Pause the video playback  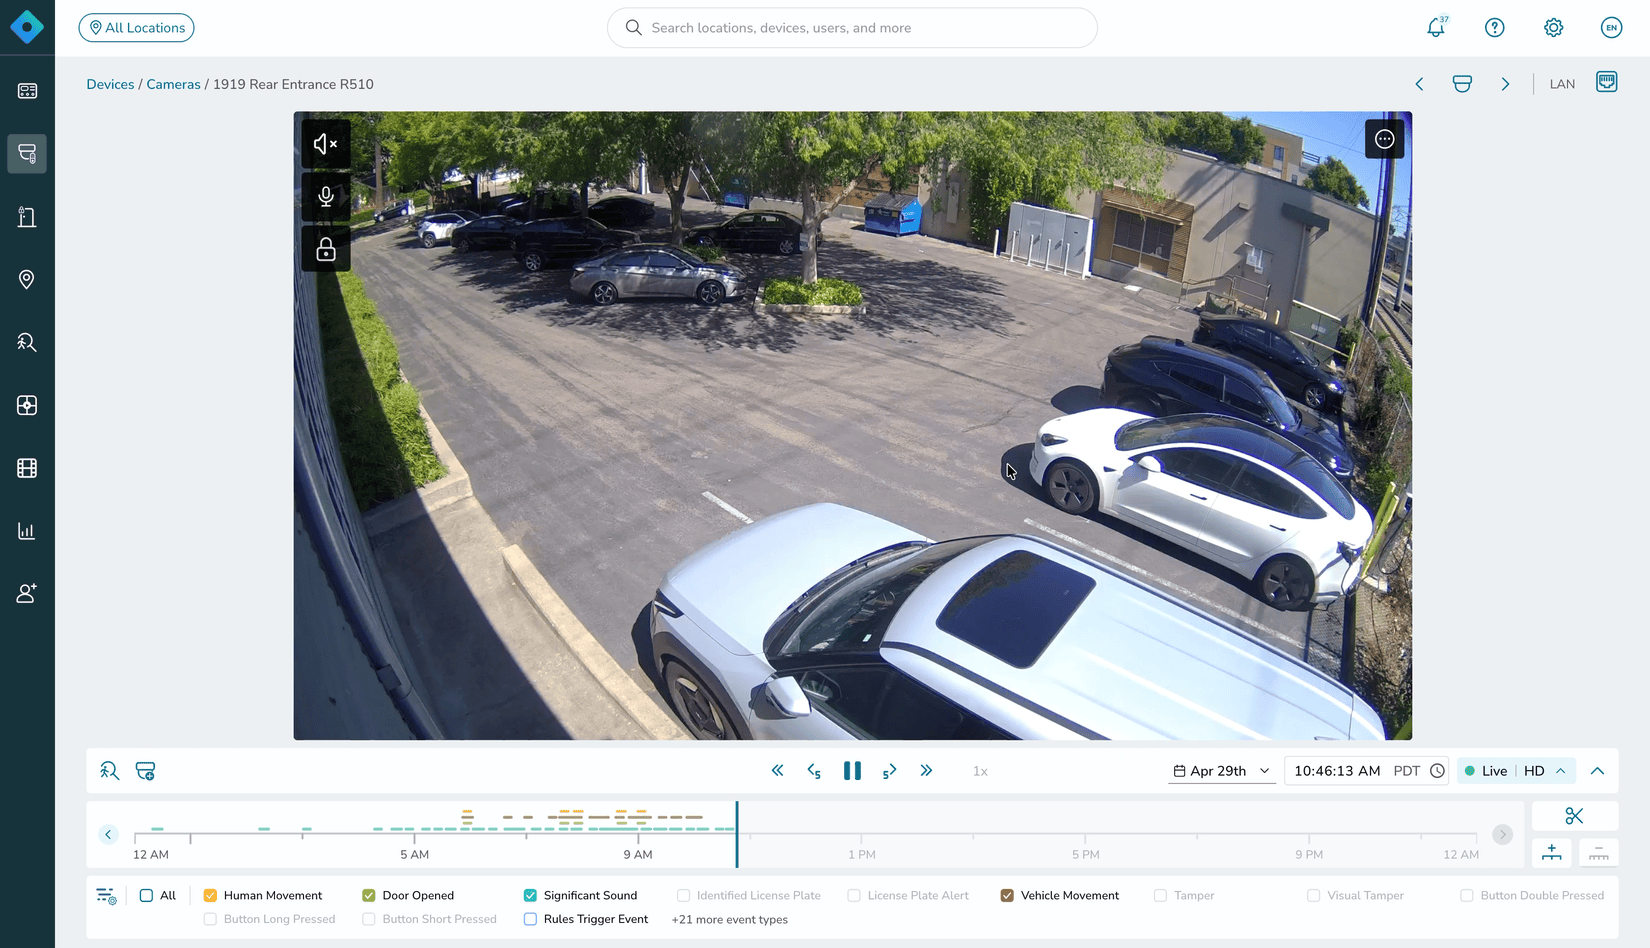[x=852, y=771]
